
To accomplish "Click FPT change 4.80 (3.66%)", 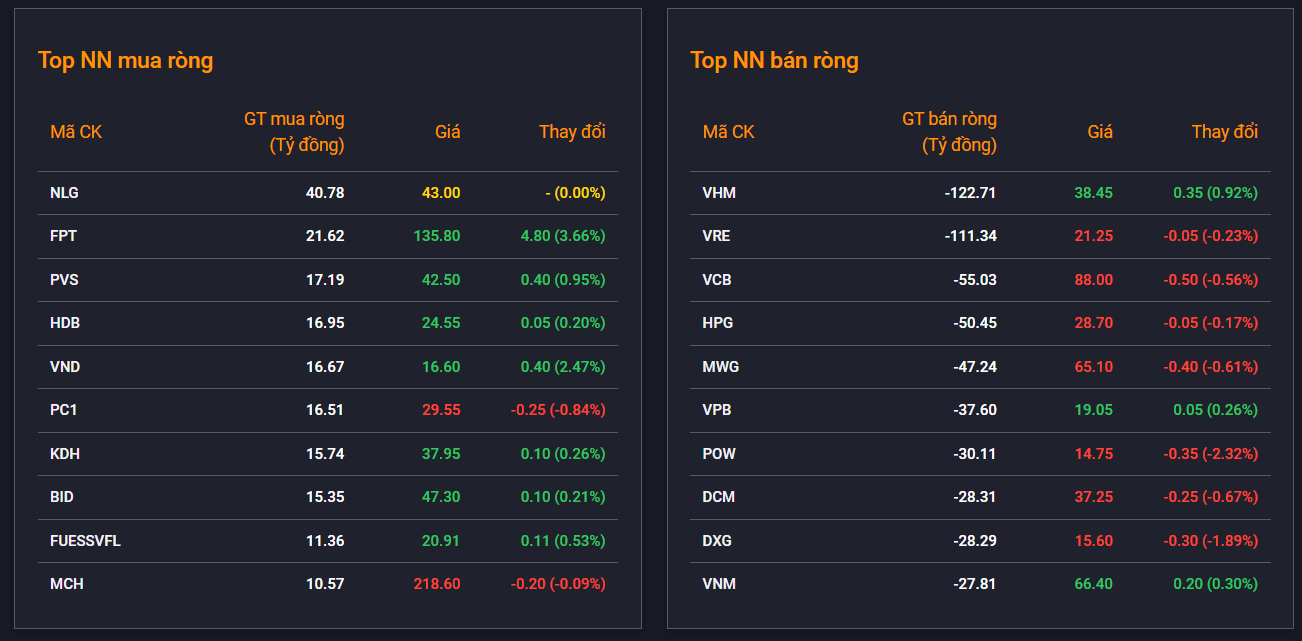I will click(x=563, y=236).
